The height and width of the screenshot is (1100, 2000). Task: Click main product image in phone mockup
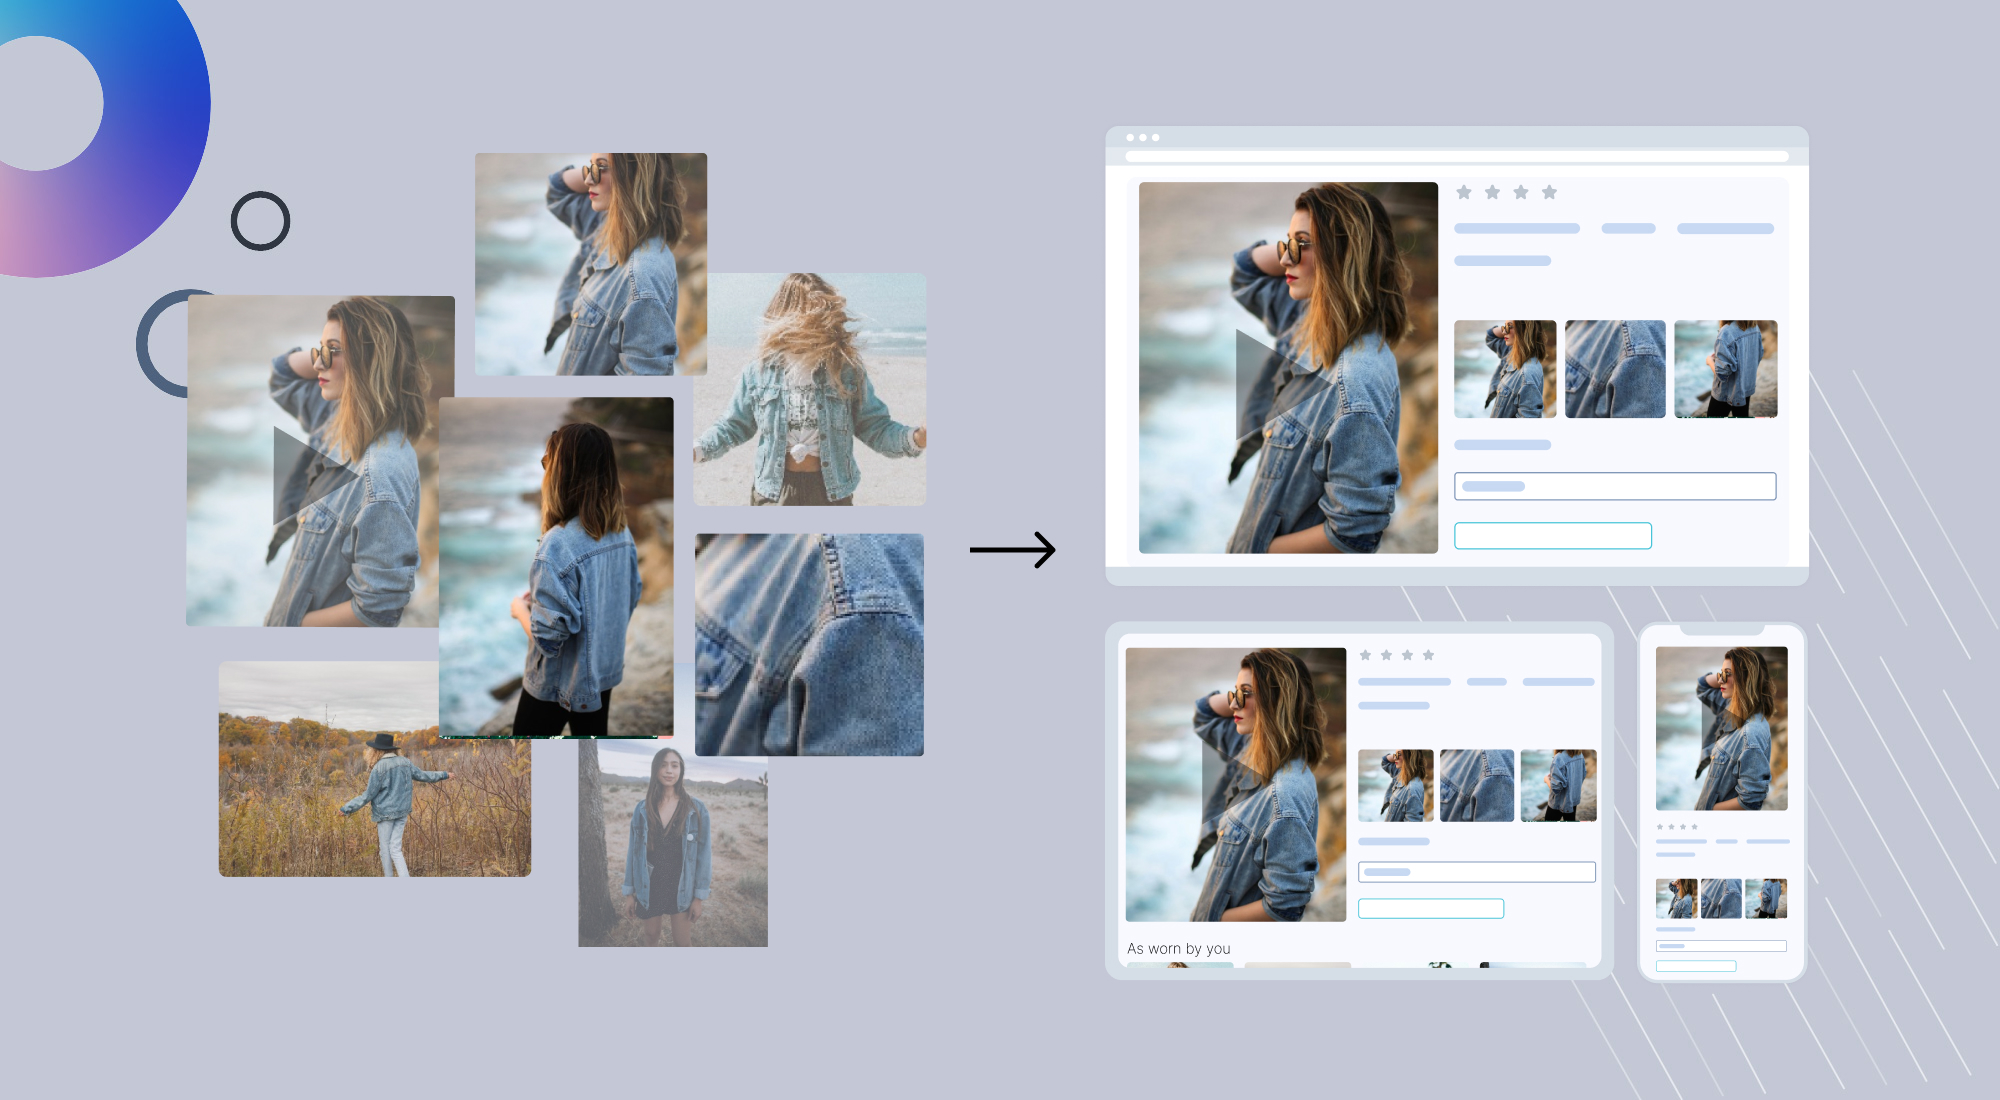coord(1721,728)
